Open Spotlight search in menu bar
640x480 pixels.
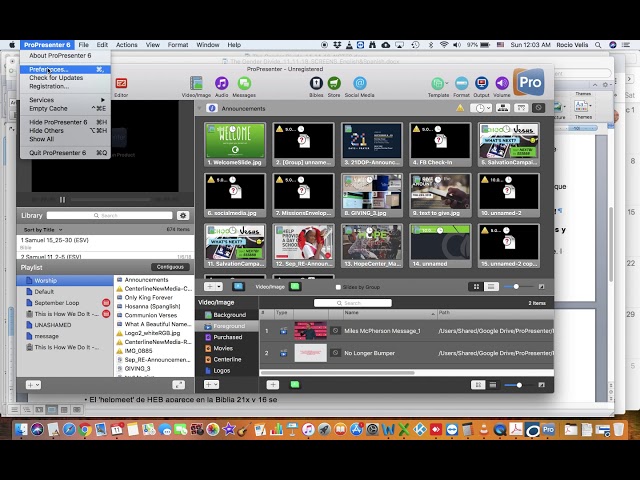[x=598, y=45]
